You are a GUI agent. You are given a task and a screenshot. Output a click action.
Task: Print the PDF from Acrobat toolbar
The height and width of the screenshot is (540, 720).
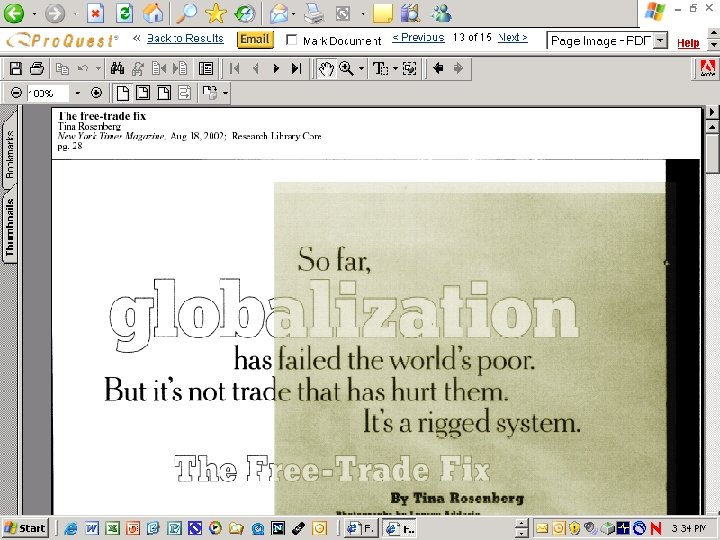37,68
